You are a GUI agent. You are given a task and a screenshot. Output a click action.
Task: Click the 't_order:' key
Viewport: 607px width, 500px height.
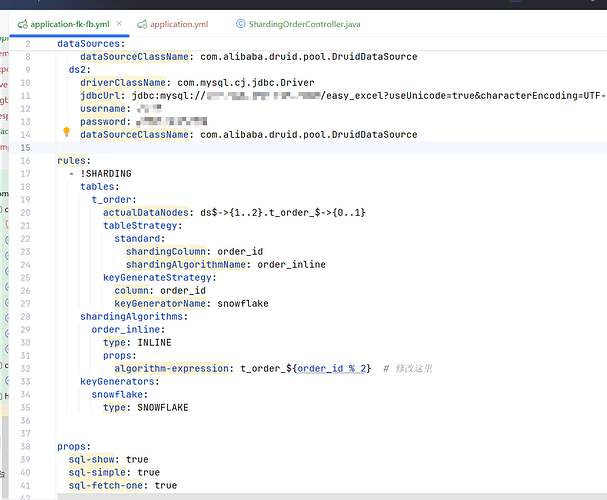[114, 200]
